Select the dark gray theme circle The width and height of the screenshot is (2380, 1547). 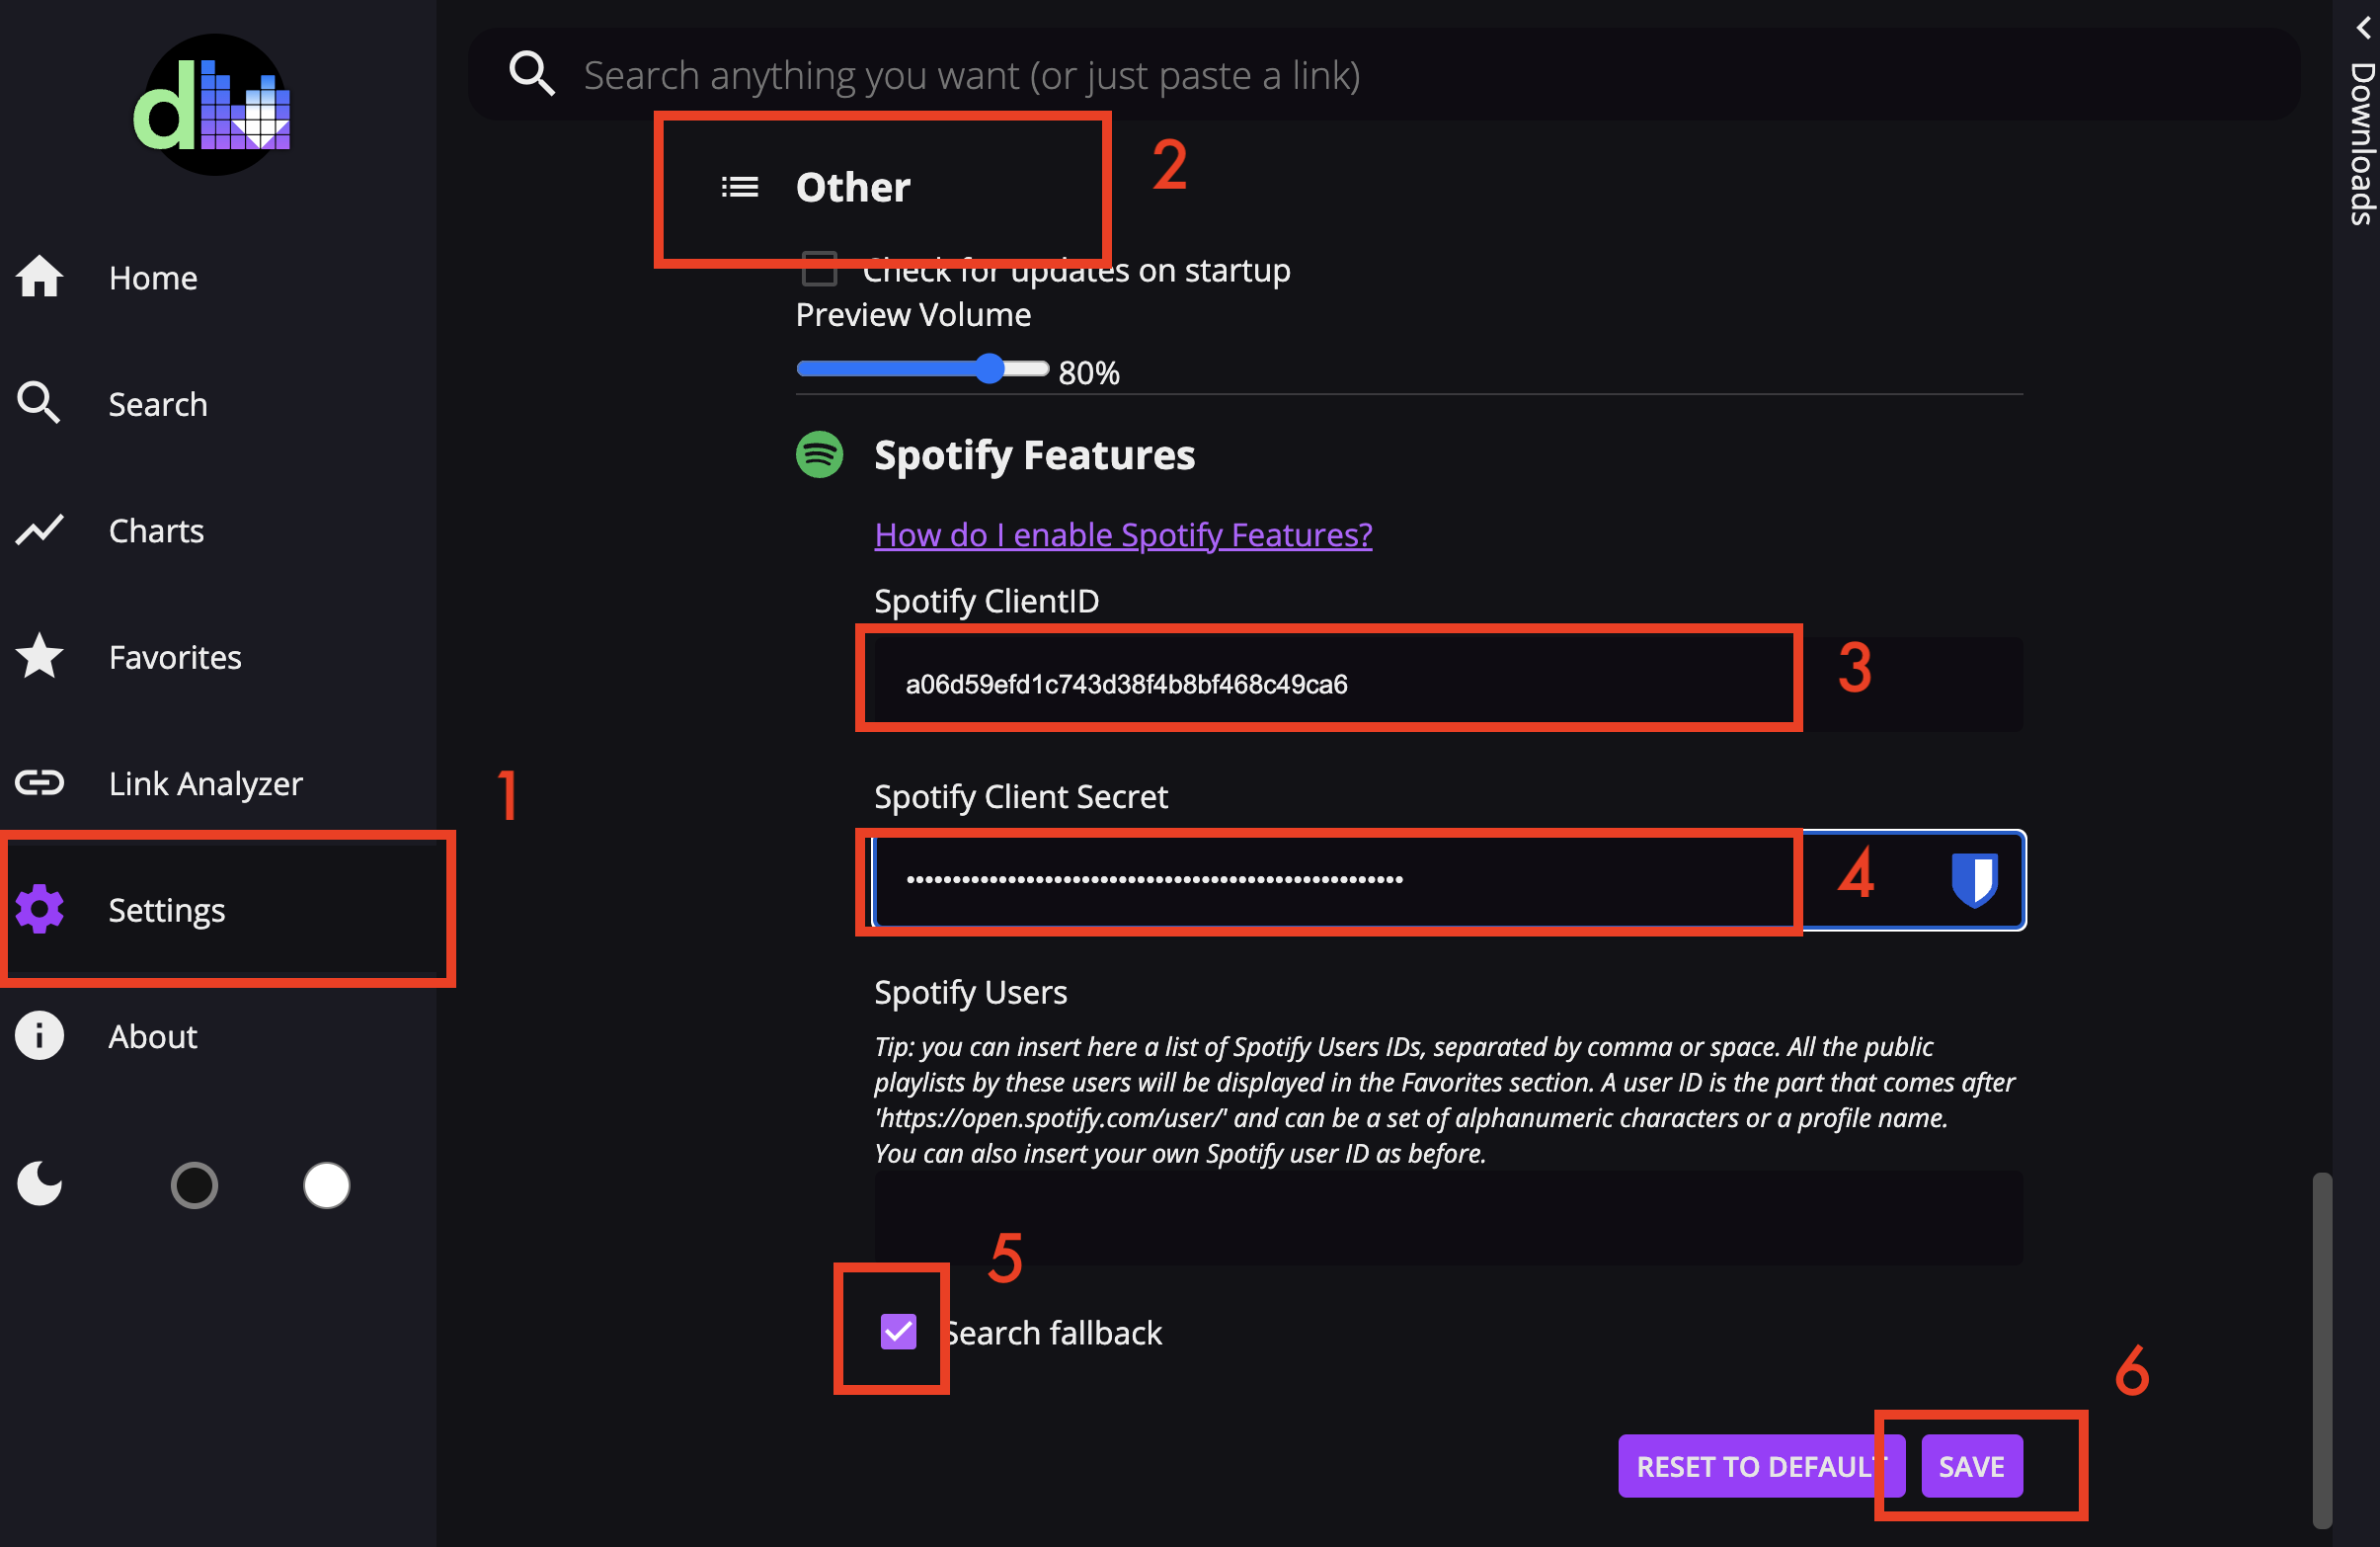[194, 1185]
